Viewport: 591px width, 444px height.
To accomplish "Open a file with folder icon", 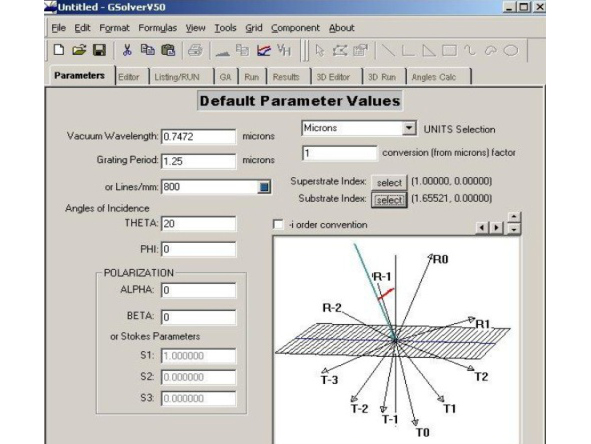I will click(x=79, y=50).
